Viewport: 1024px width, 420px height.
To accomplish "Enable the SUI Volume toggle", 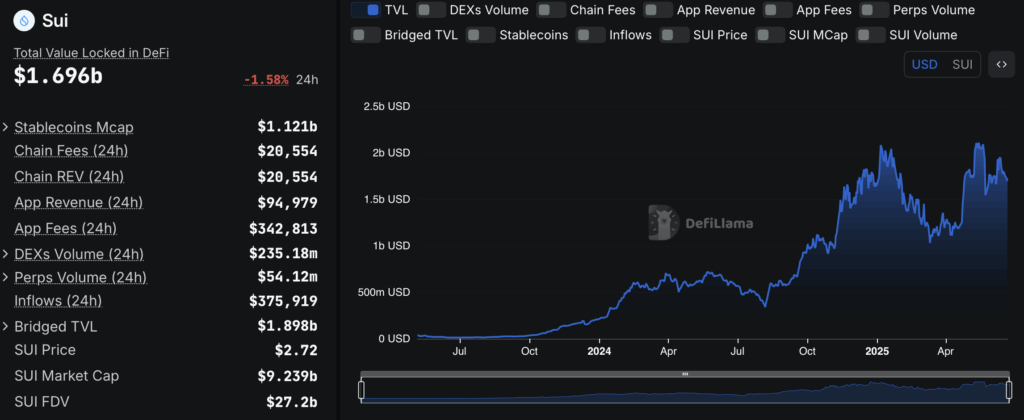I will pos(871,35).
